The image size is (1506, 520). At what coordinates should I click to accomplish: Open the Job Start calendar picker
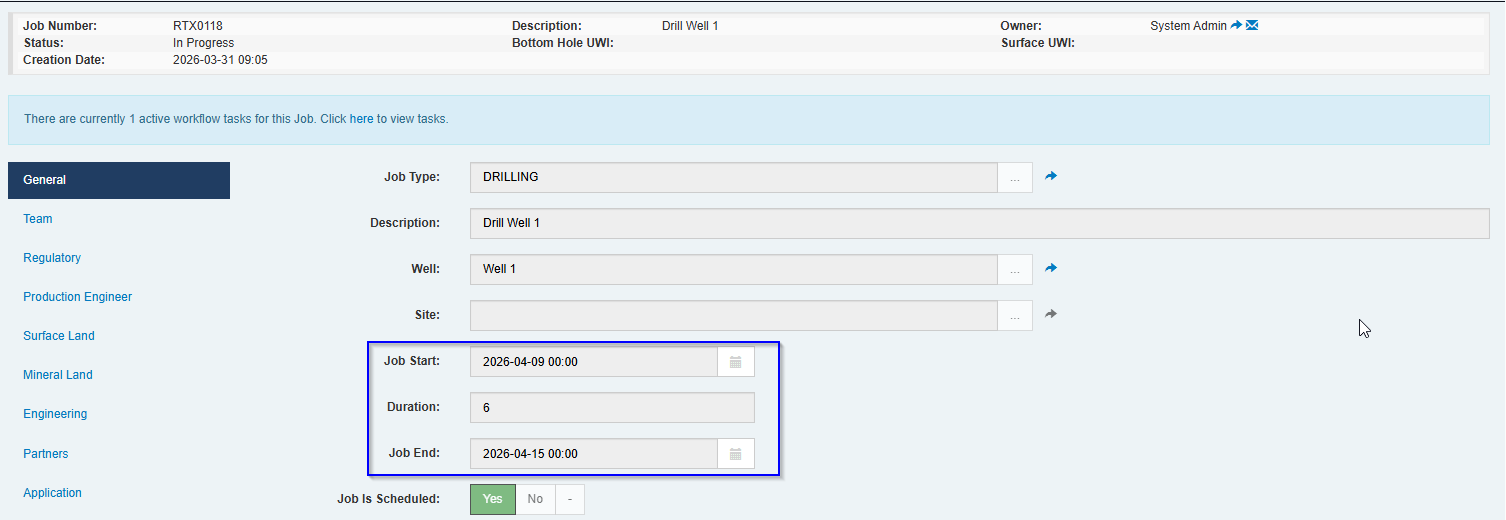(735, 362)
